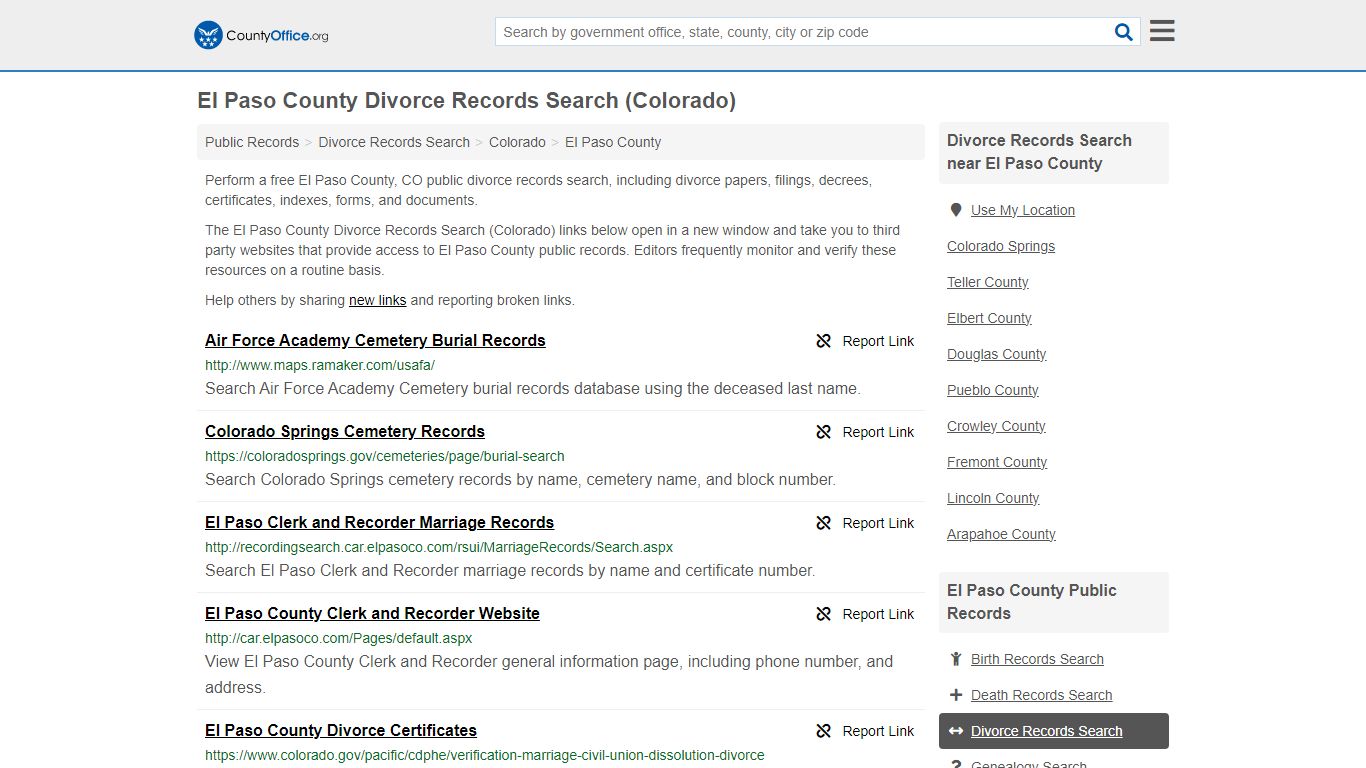Click the maps.ramaker.com/usafa URL
Viewport: 1366px width, 768px height.
point(320,365)
